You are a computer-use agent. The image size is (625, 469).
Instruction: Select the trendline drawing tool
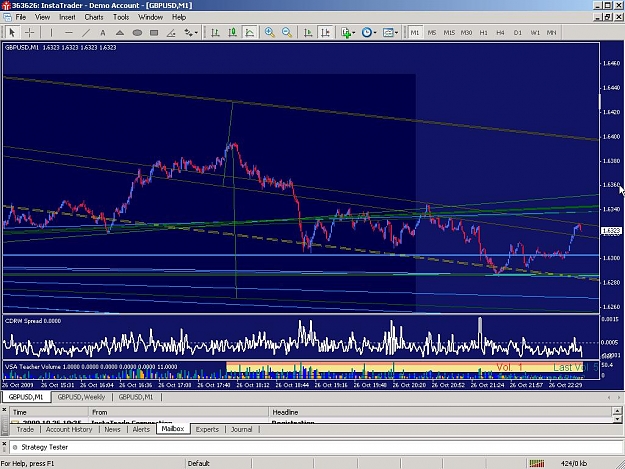point(86,33)
